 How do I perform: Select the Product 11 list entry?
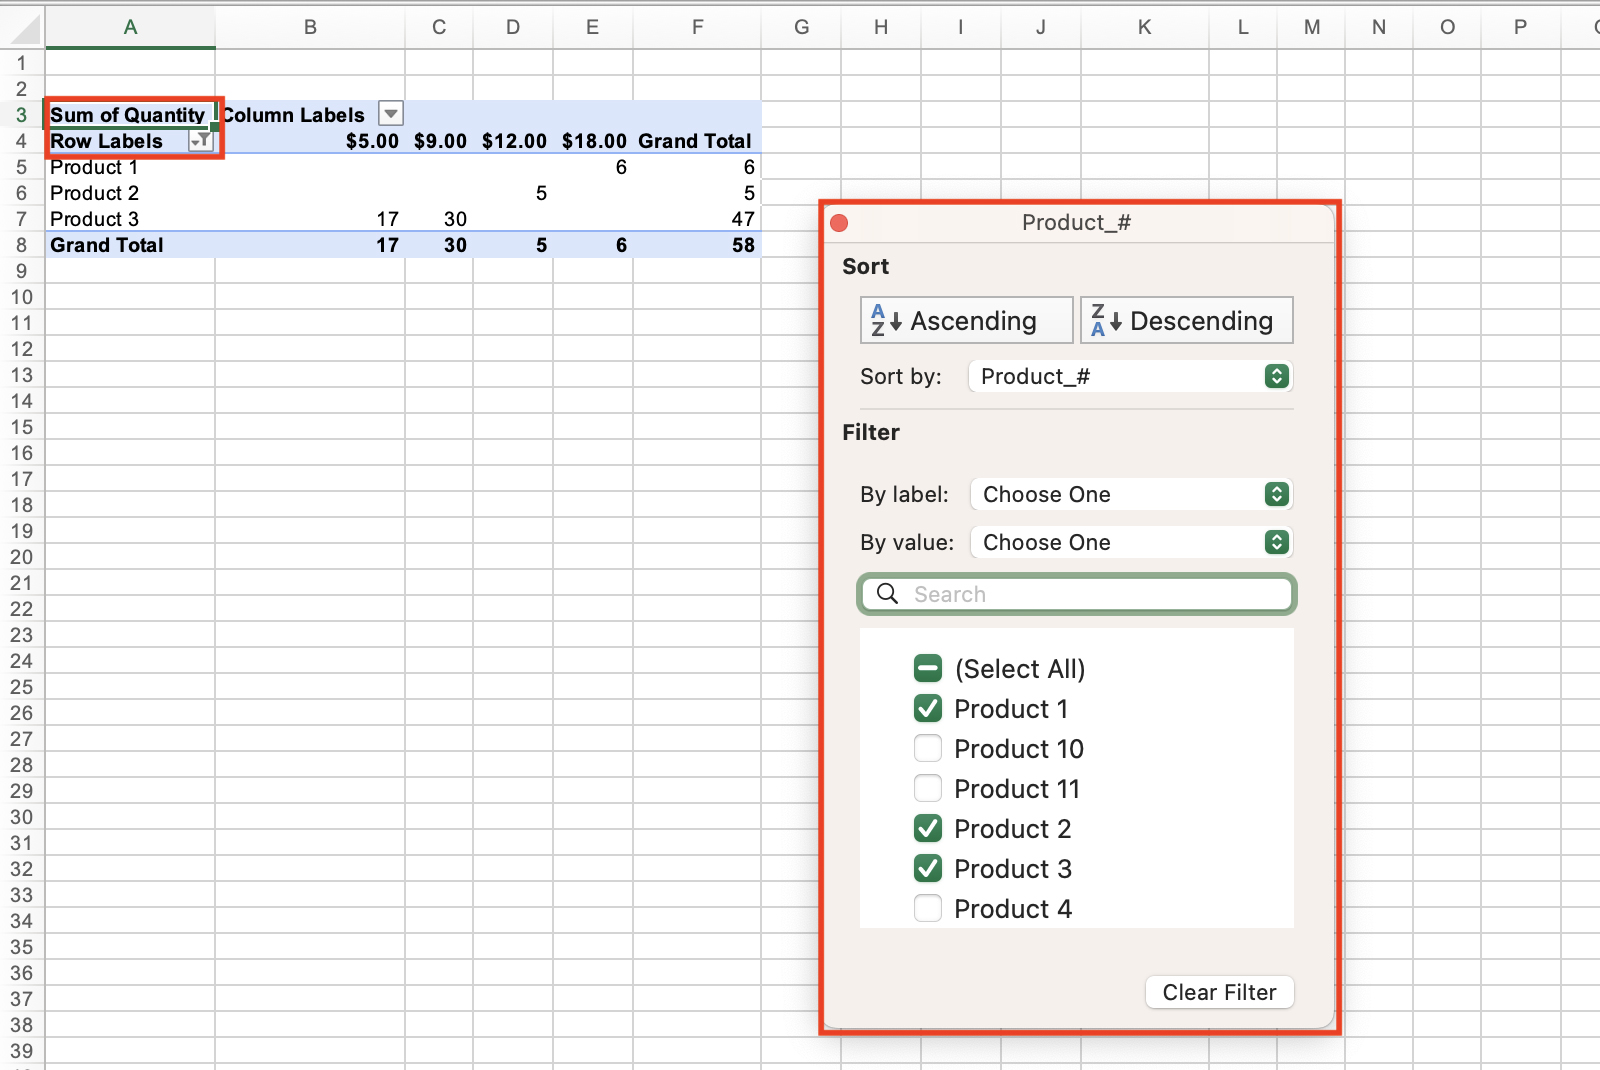click(x=1016, y=788)
